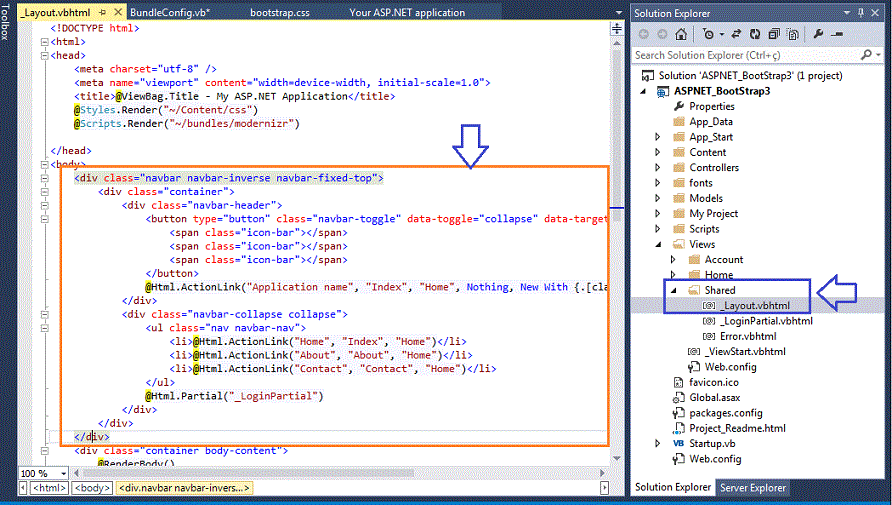
Task: Click the Solution node icon
Action: click(647, 76)
